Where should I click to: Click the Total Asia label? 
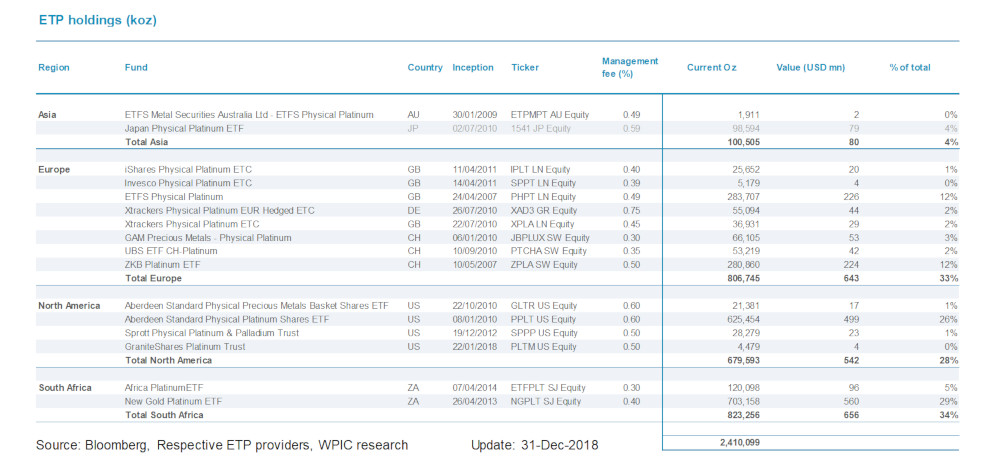click(146, 142)
